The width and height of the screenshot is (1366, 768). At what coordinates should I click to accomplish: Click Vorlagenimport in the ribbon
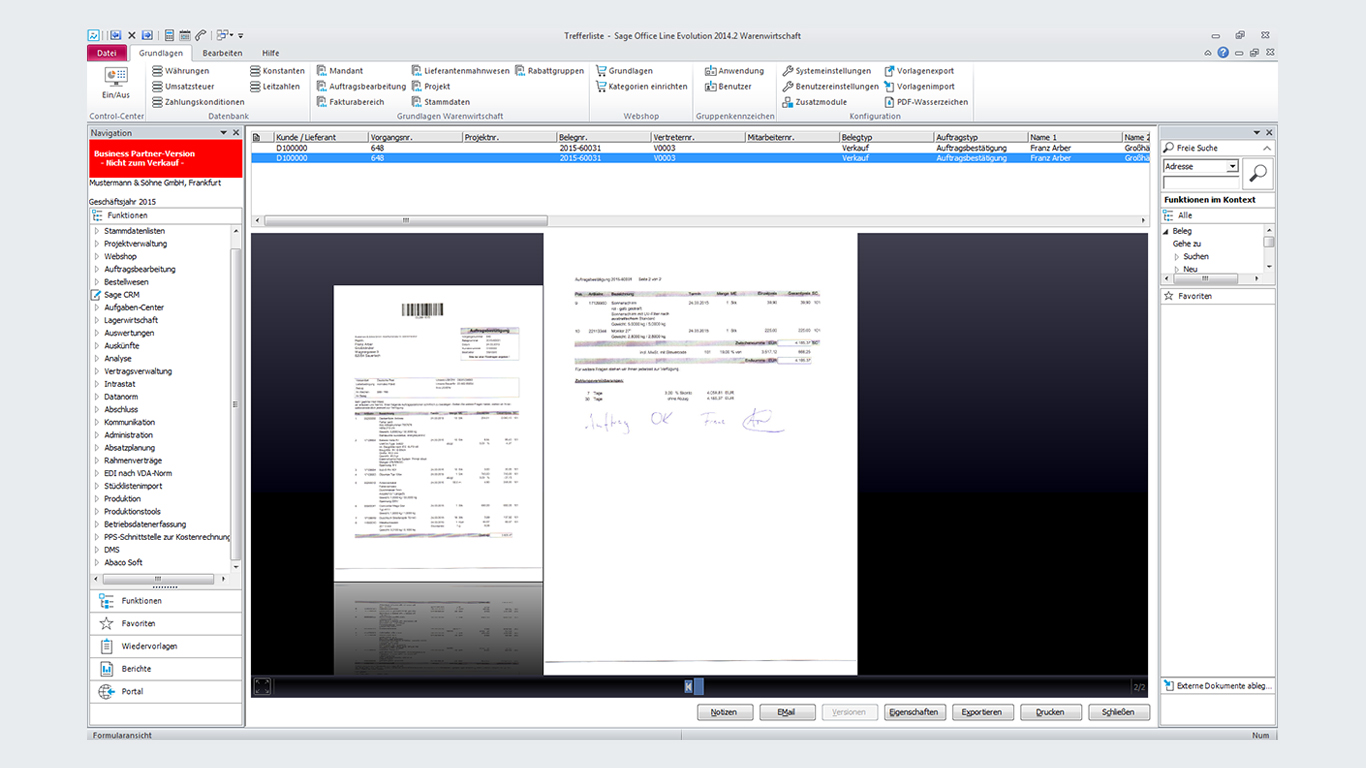[918, 86]
